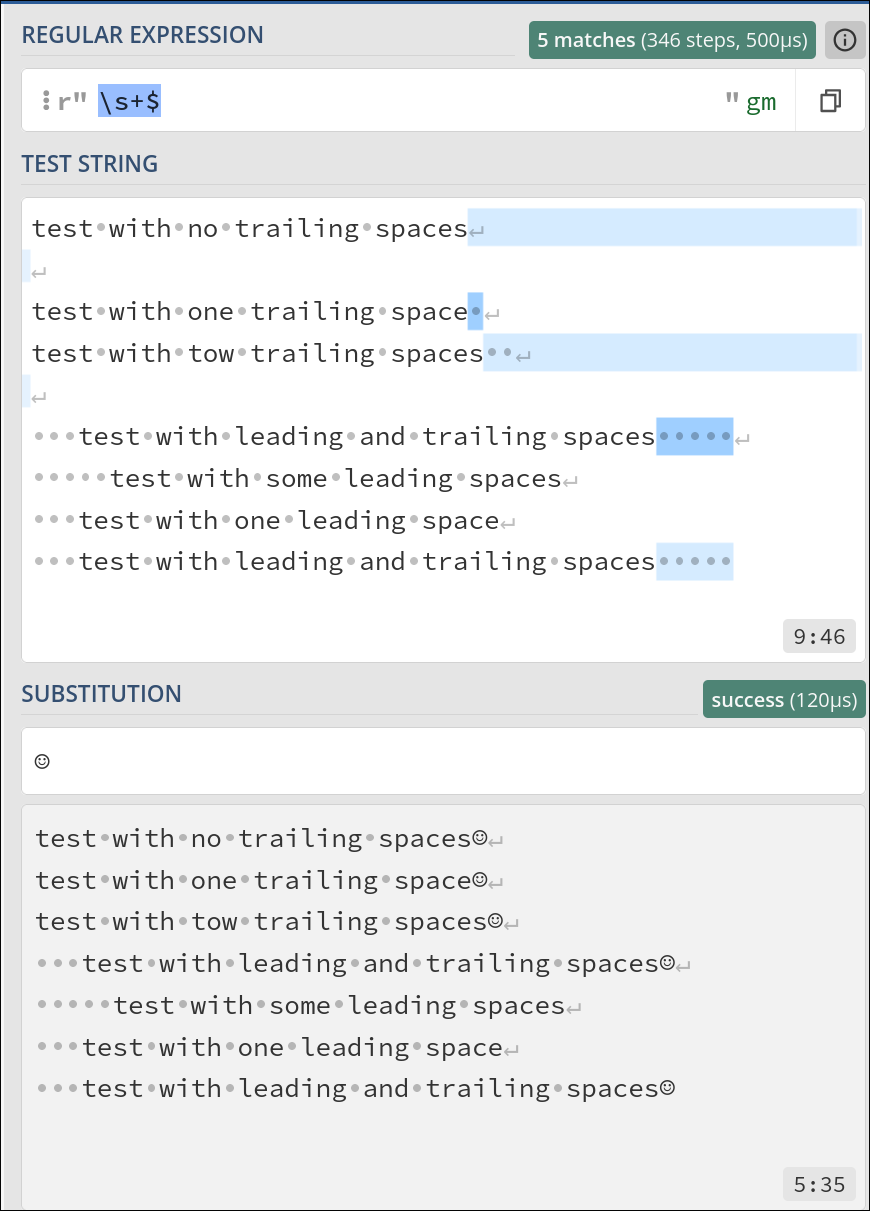
Task: Click the line 'test with some leading spaces' in test string
Action: tap(297, 479)
